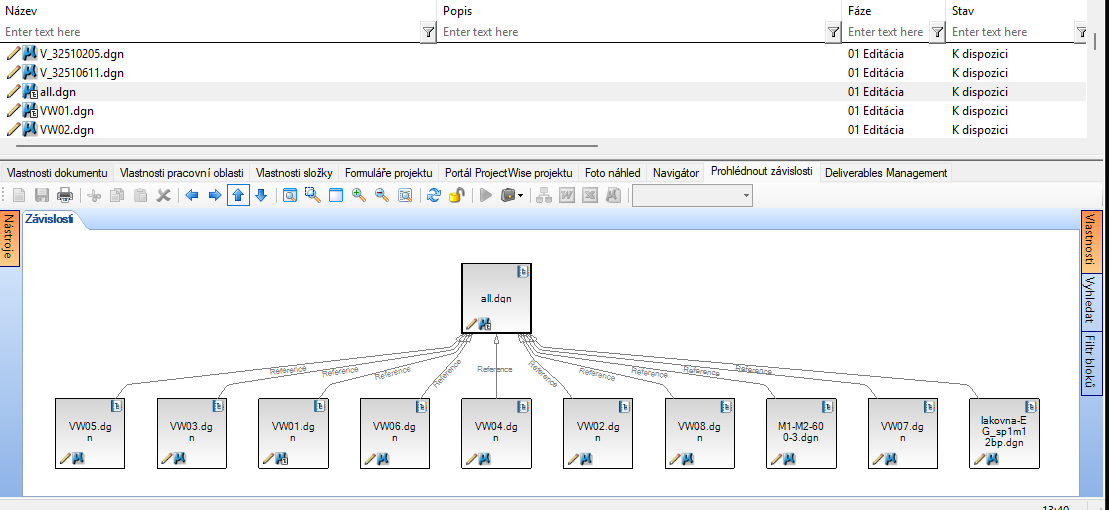Viewport: 1109px width, 510px height.
Task: Click the Zoom Out magnifier icon
Action: tap(382, 195)
